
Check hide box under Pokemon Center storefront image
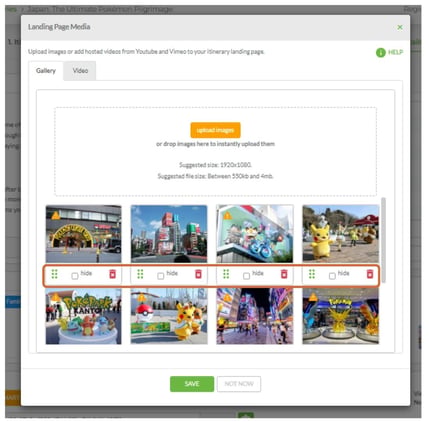click(75, 276)
